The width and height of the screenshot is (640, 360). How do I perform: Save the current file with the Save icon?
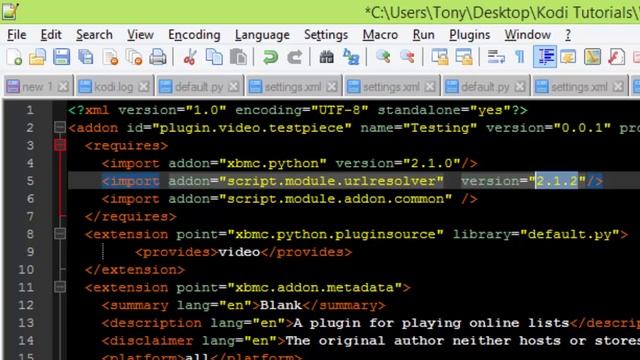(x=61, y=57)
